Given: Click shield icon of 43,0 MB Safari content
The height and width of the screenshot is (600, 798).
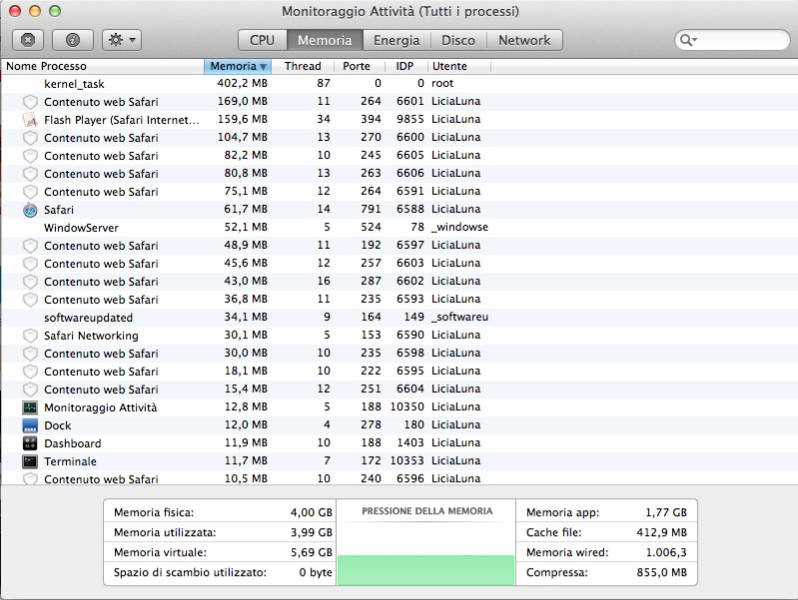Looking at the screenshot, I should click(30, 281).
